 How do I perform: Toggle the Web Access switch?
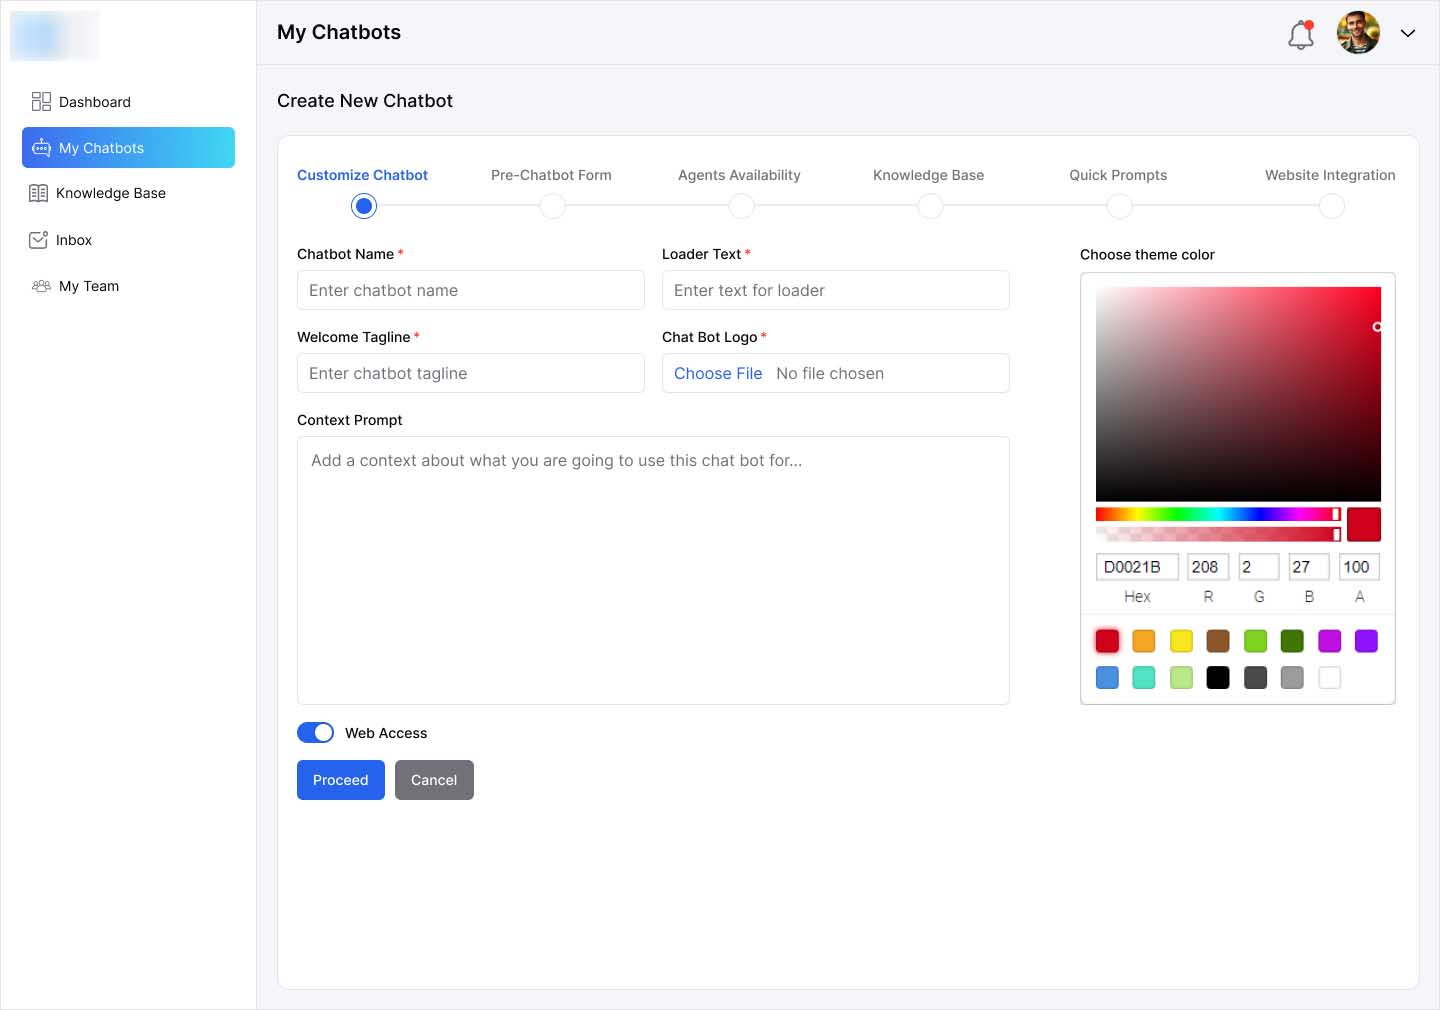[316, 733]
